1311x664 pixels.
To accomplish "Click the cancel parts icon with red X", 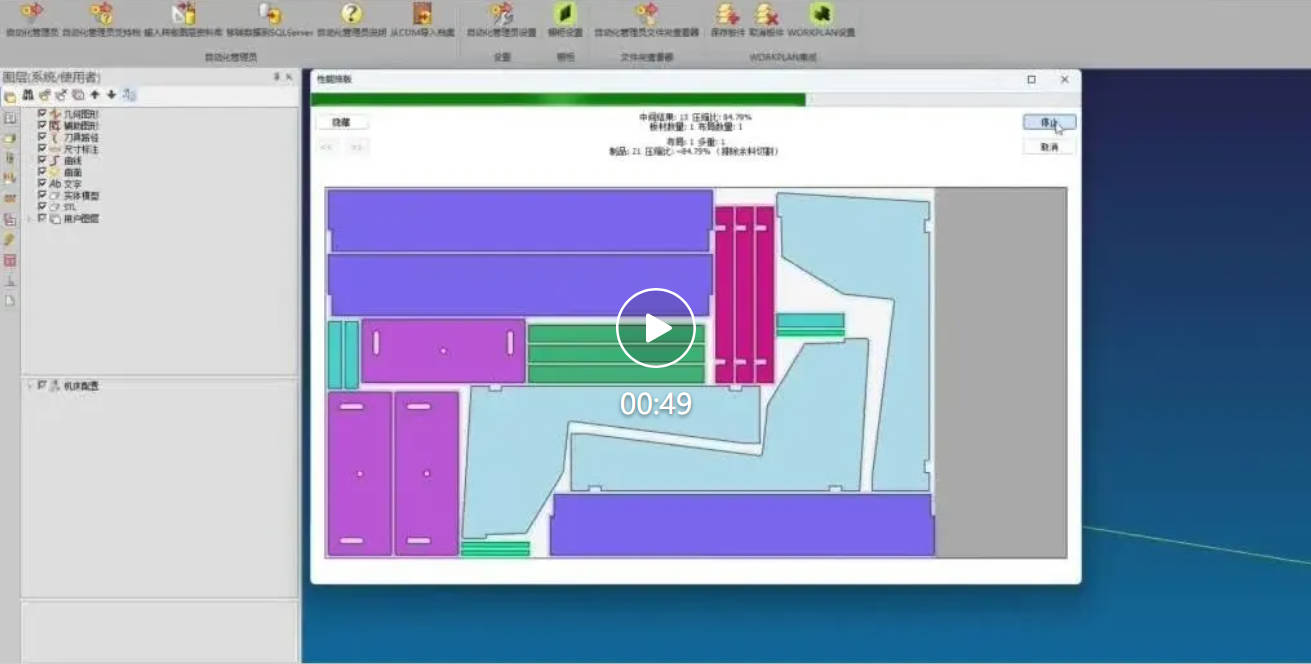I will pyautogui.click(x=767, y=14).
